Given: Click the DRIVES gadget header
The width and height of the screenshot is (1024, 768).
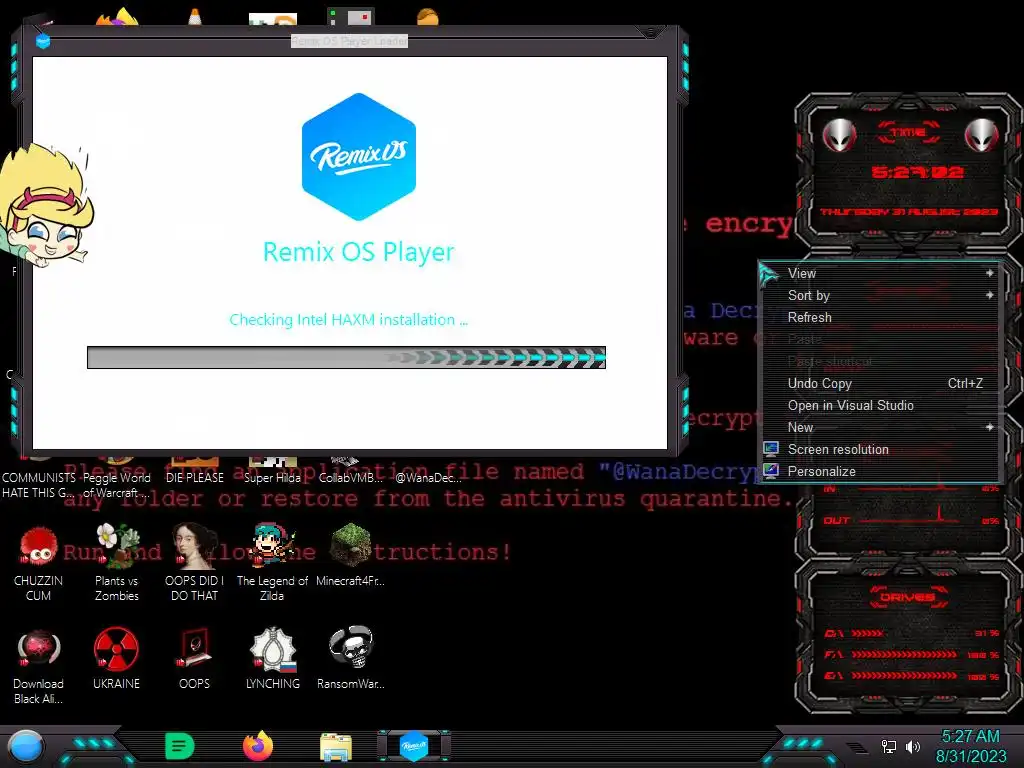Looking at the screenshot, I should 907,597.
